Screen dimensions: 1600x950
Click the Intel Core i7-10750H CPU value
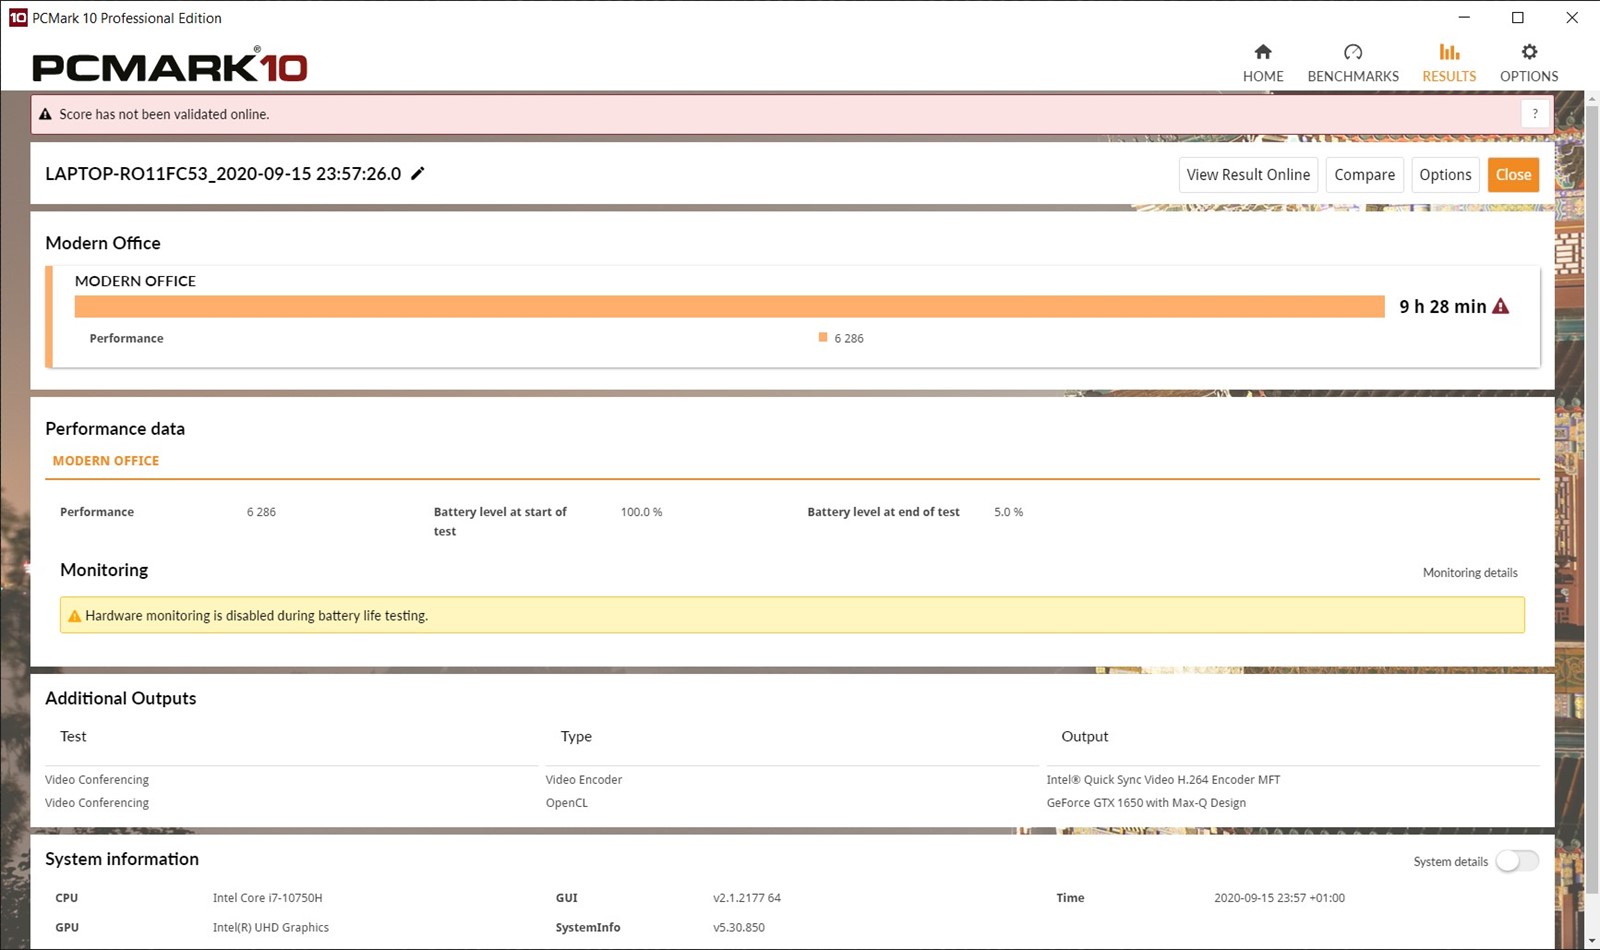[267, 898]
